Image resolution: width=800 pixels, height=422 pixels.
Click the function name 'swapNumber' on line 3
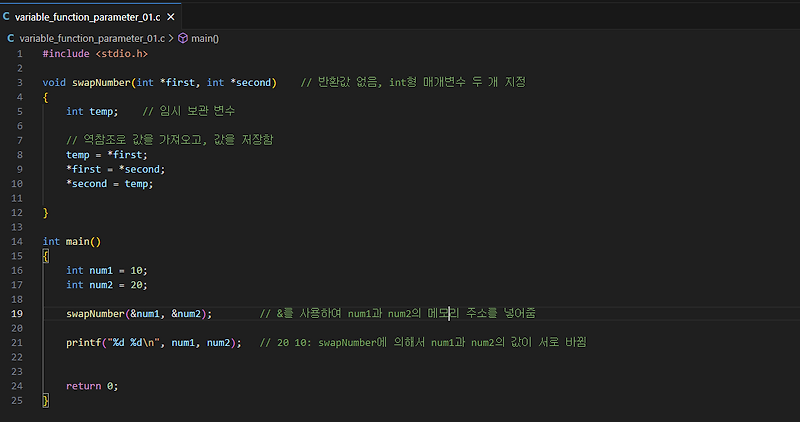tap(101, 83)
